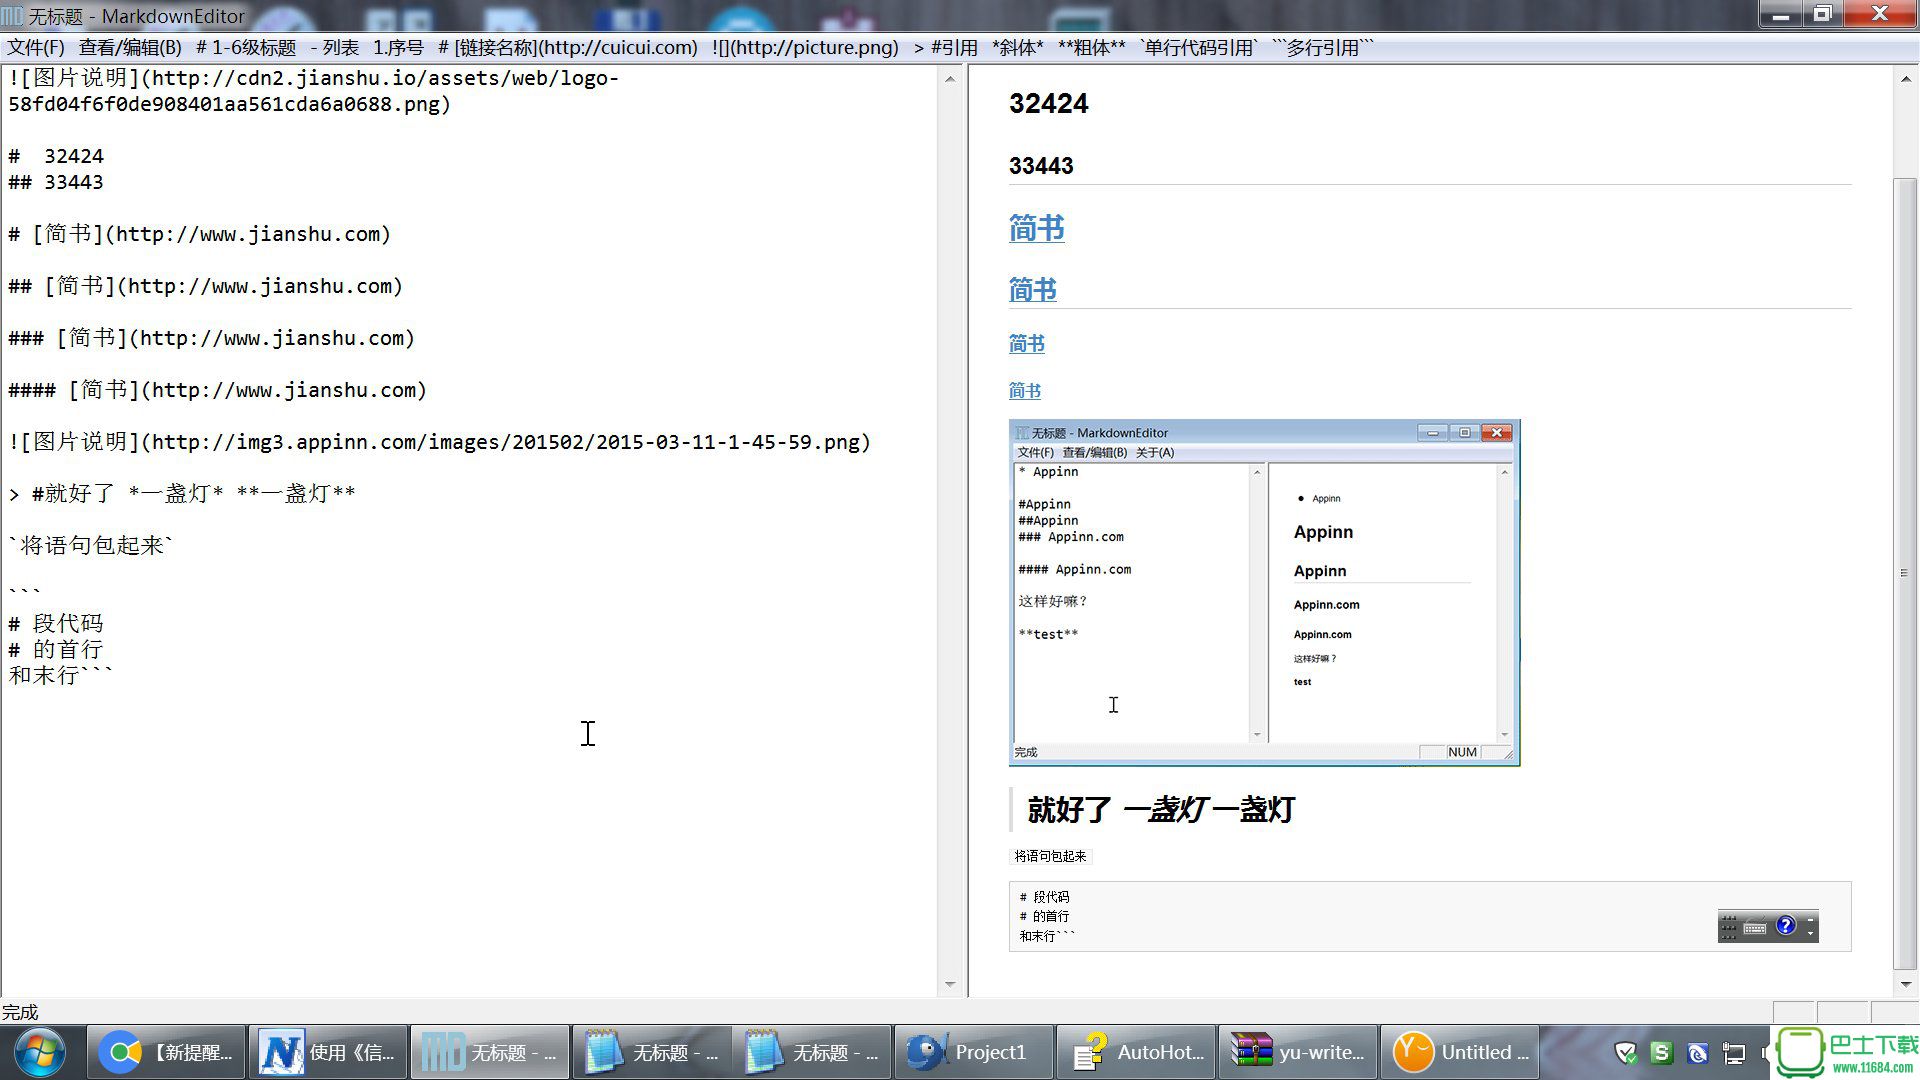Click the appinn image markdown line in editor

tap(440, 442)
